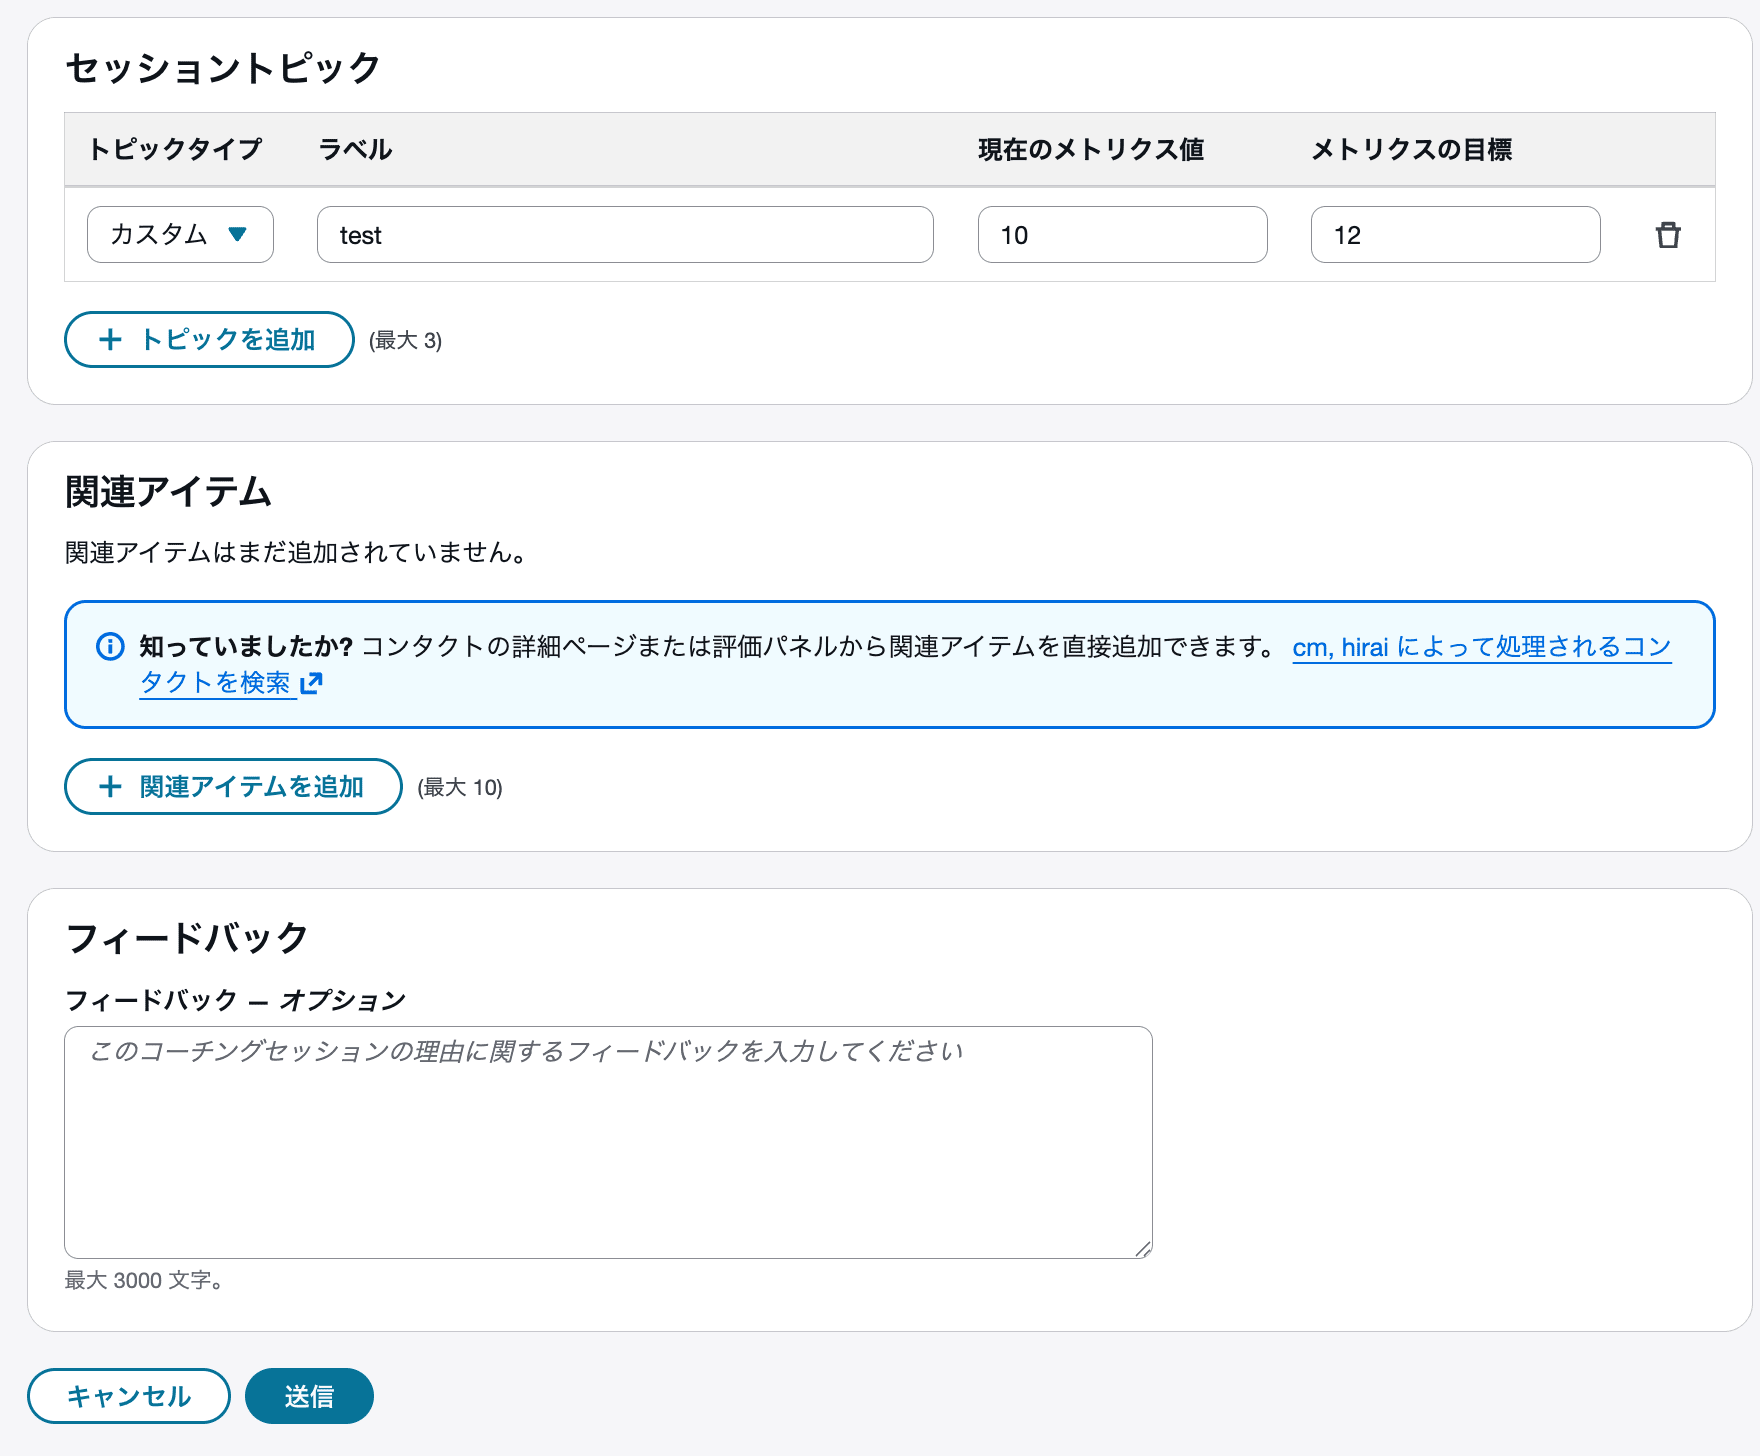The width and height of the screenshot is (1760, 1456).
Task: Open the カスタム topic type dropdown
Action: point(179,234)
